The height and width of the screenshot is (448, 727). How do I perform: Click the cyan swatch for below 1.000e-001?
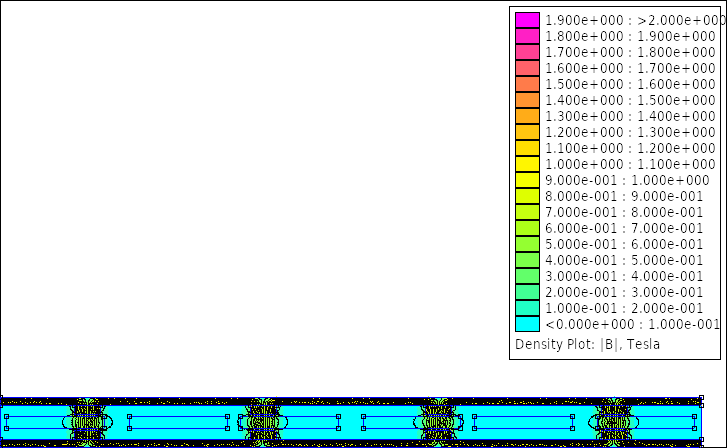[527, 324]
